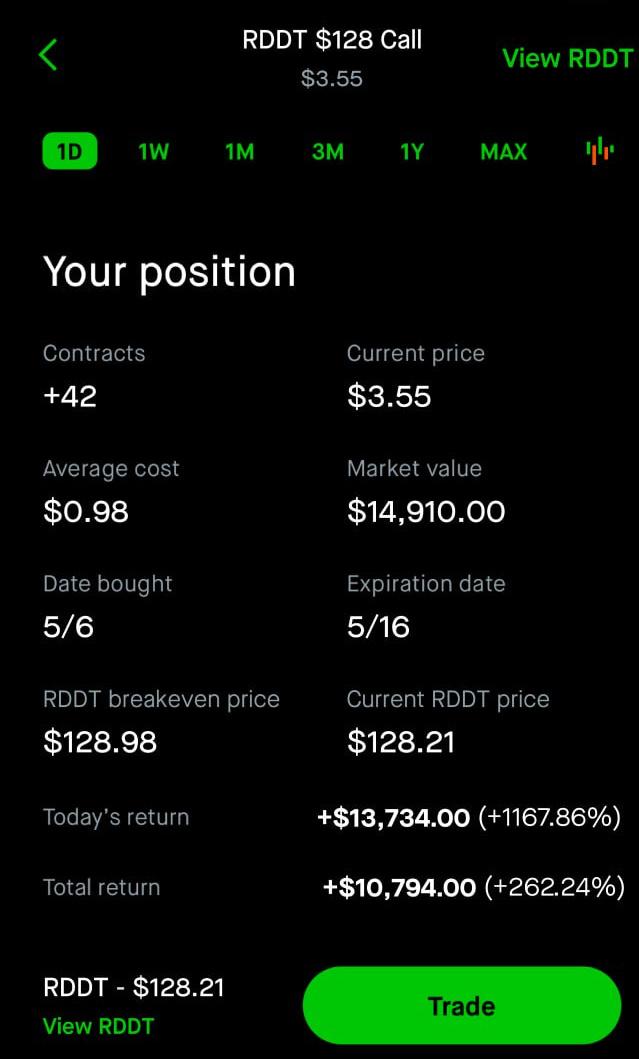Screen dimensions: 639x1059
Task: Tap the Average cost $0.98 figure
Action: [x=86, y=511]
